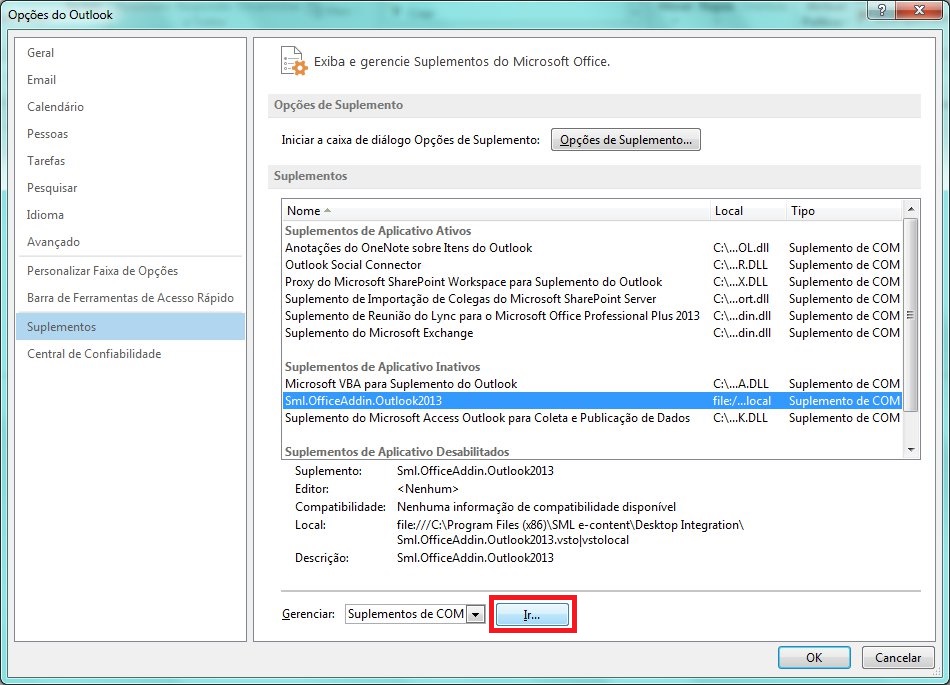The height and width of the screenshot is (685, 950).
Task: Dismiss the dialog with Cancelar
Action: [x=897, y=657]
